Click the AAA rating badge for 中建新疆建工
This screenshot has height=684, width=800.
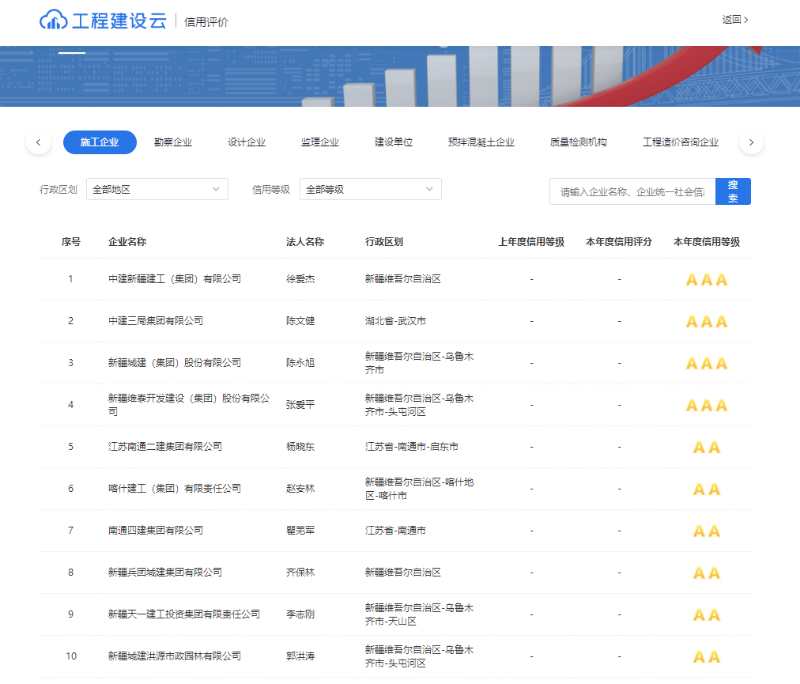click(x=706, y=279)
